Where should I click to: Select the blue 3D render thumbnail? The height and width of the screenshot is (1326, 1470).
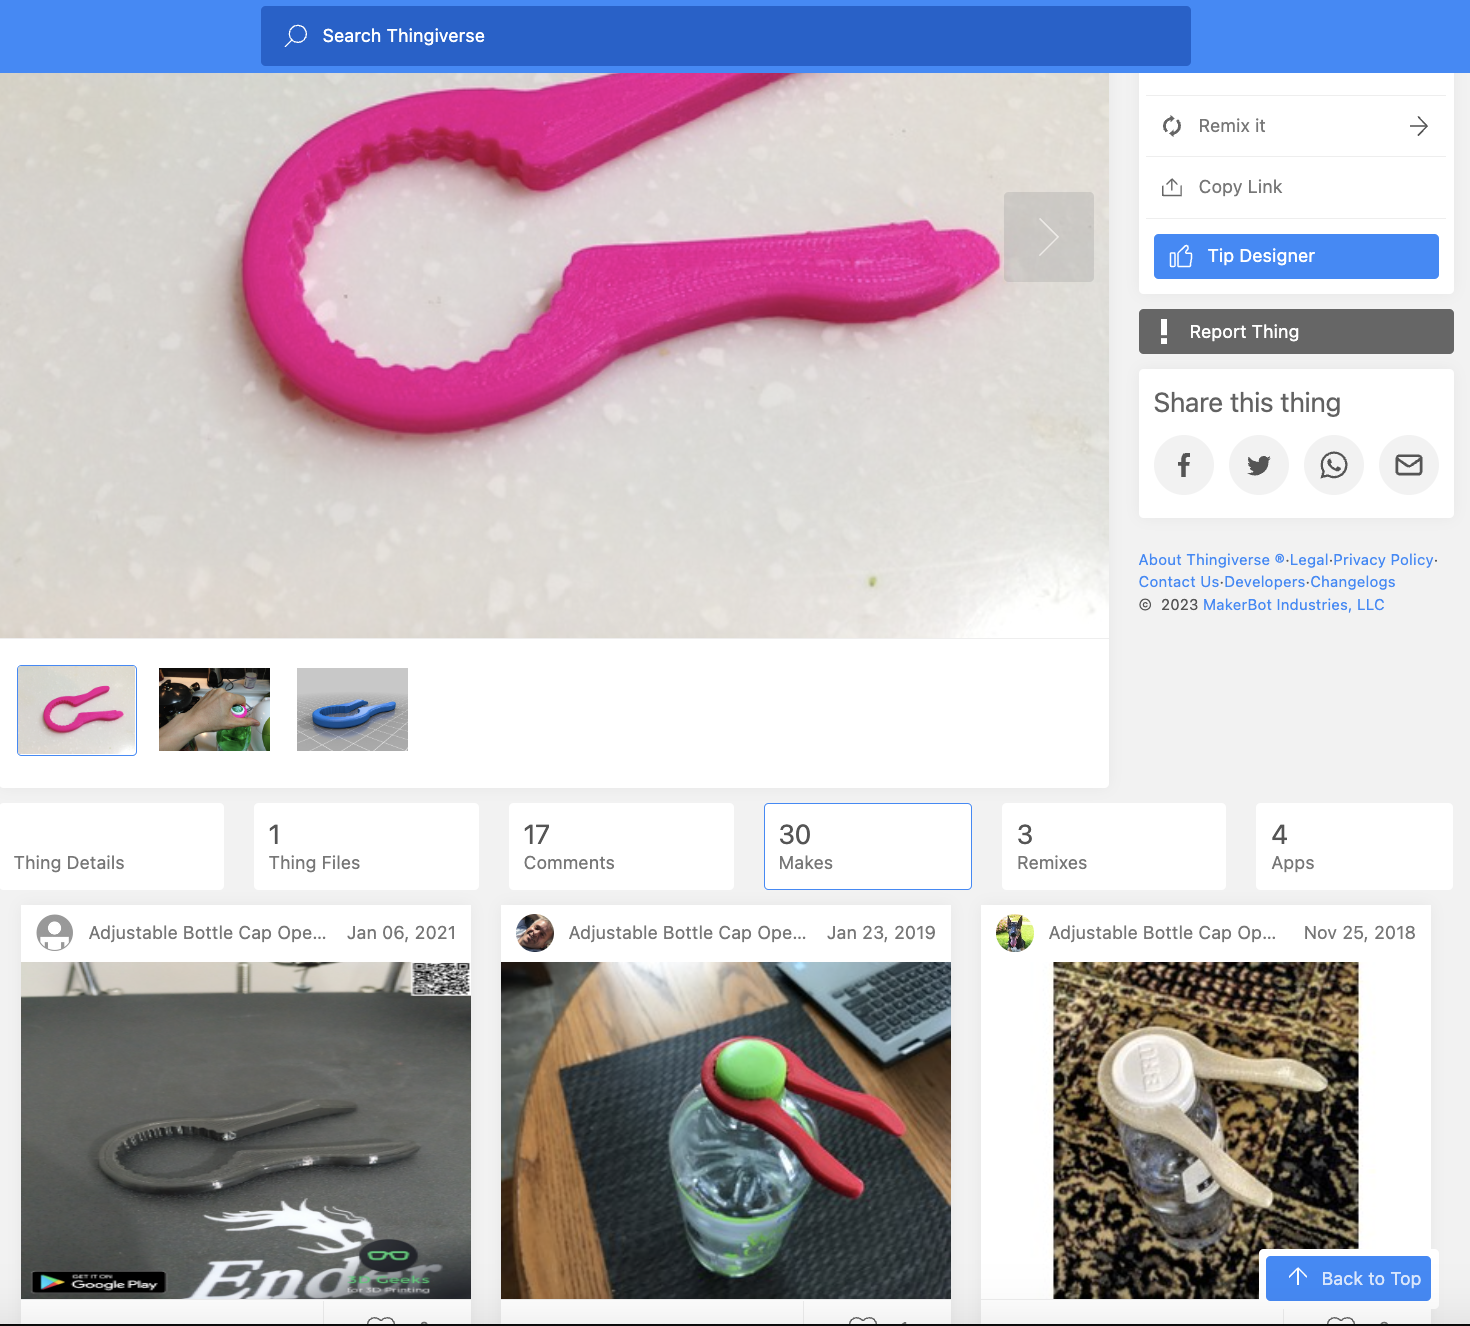point(352,709)
